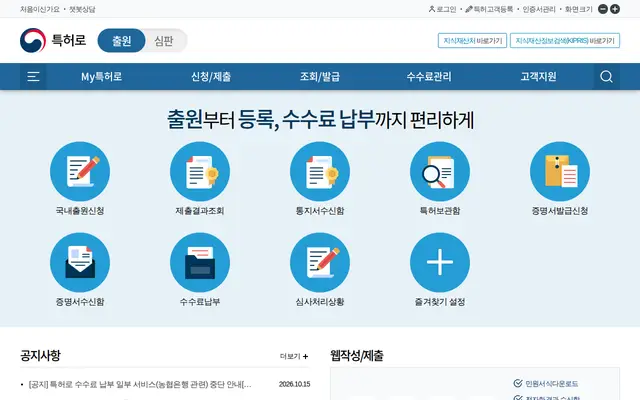
Task: Click the 챗봇상담 link
Action: pos(82,9)
